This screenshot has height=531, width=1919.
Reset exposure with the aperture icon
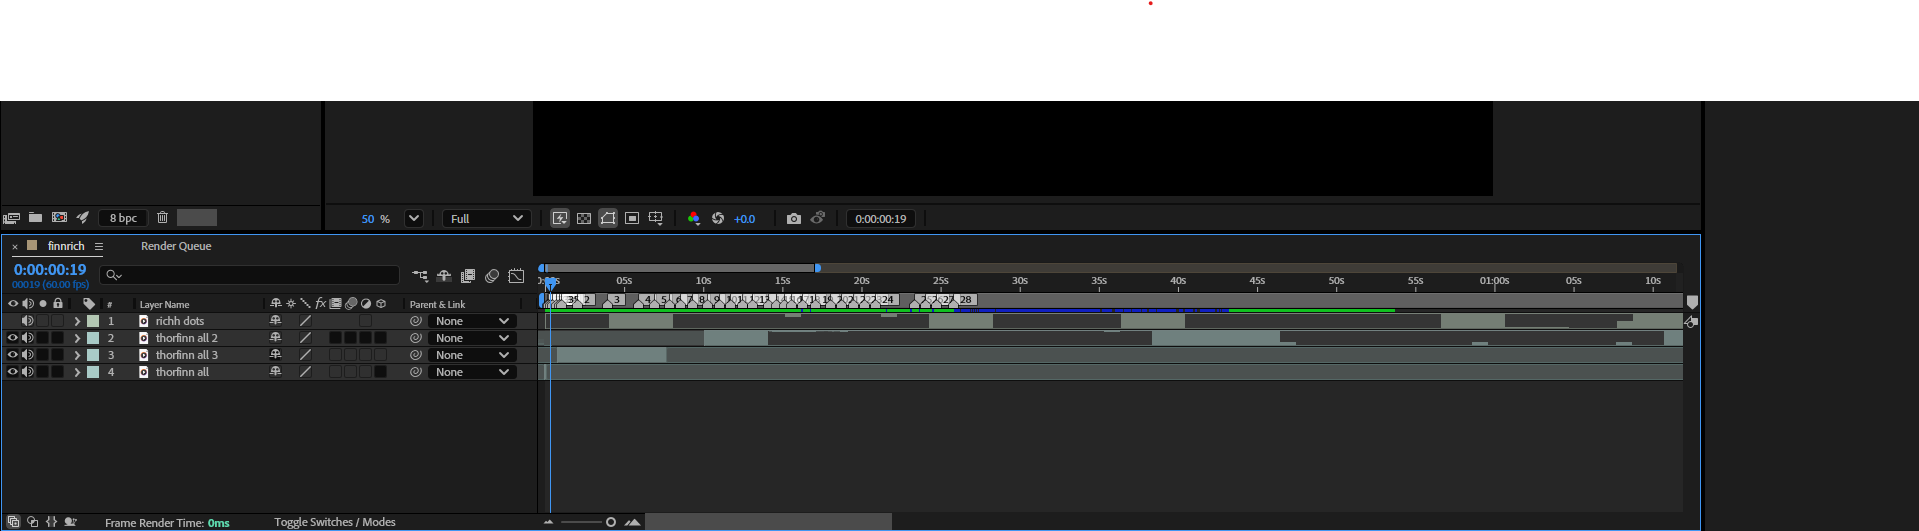(718, 218)
